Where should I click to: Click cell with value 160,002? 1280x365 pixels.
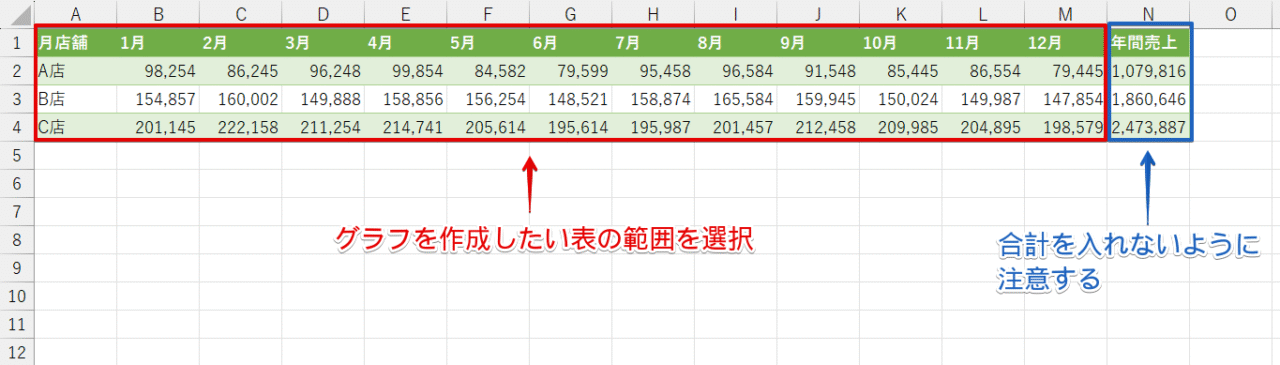point(241,99)
